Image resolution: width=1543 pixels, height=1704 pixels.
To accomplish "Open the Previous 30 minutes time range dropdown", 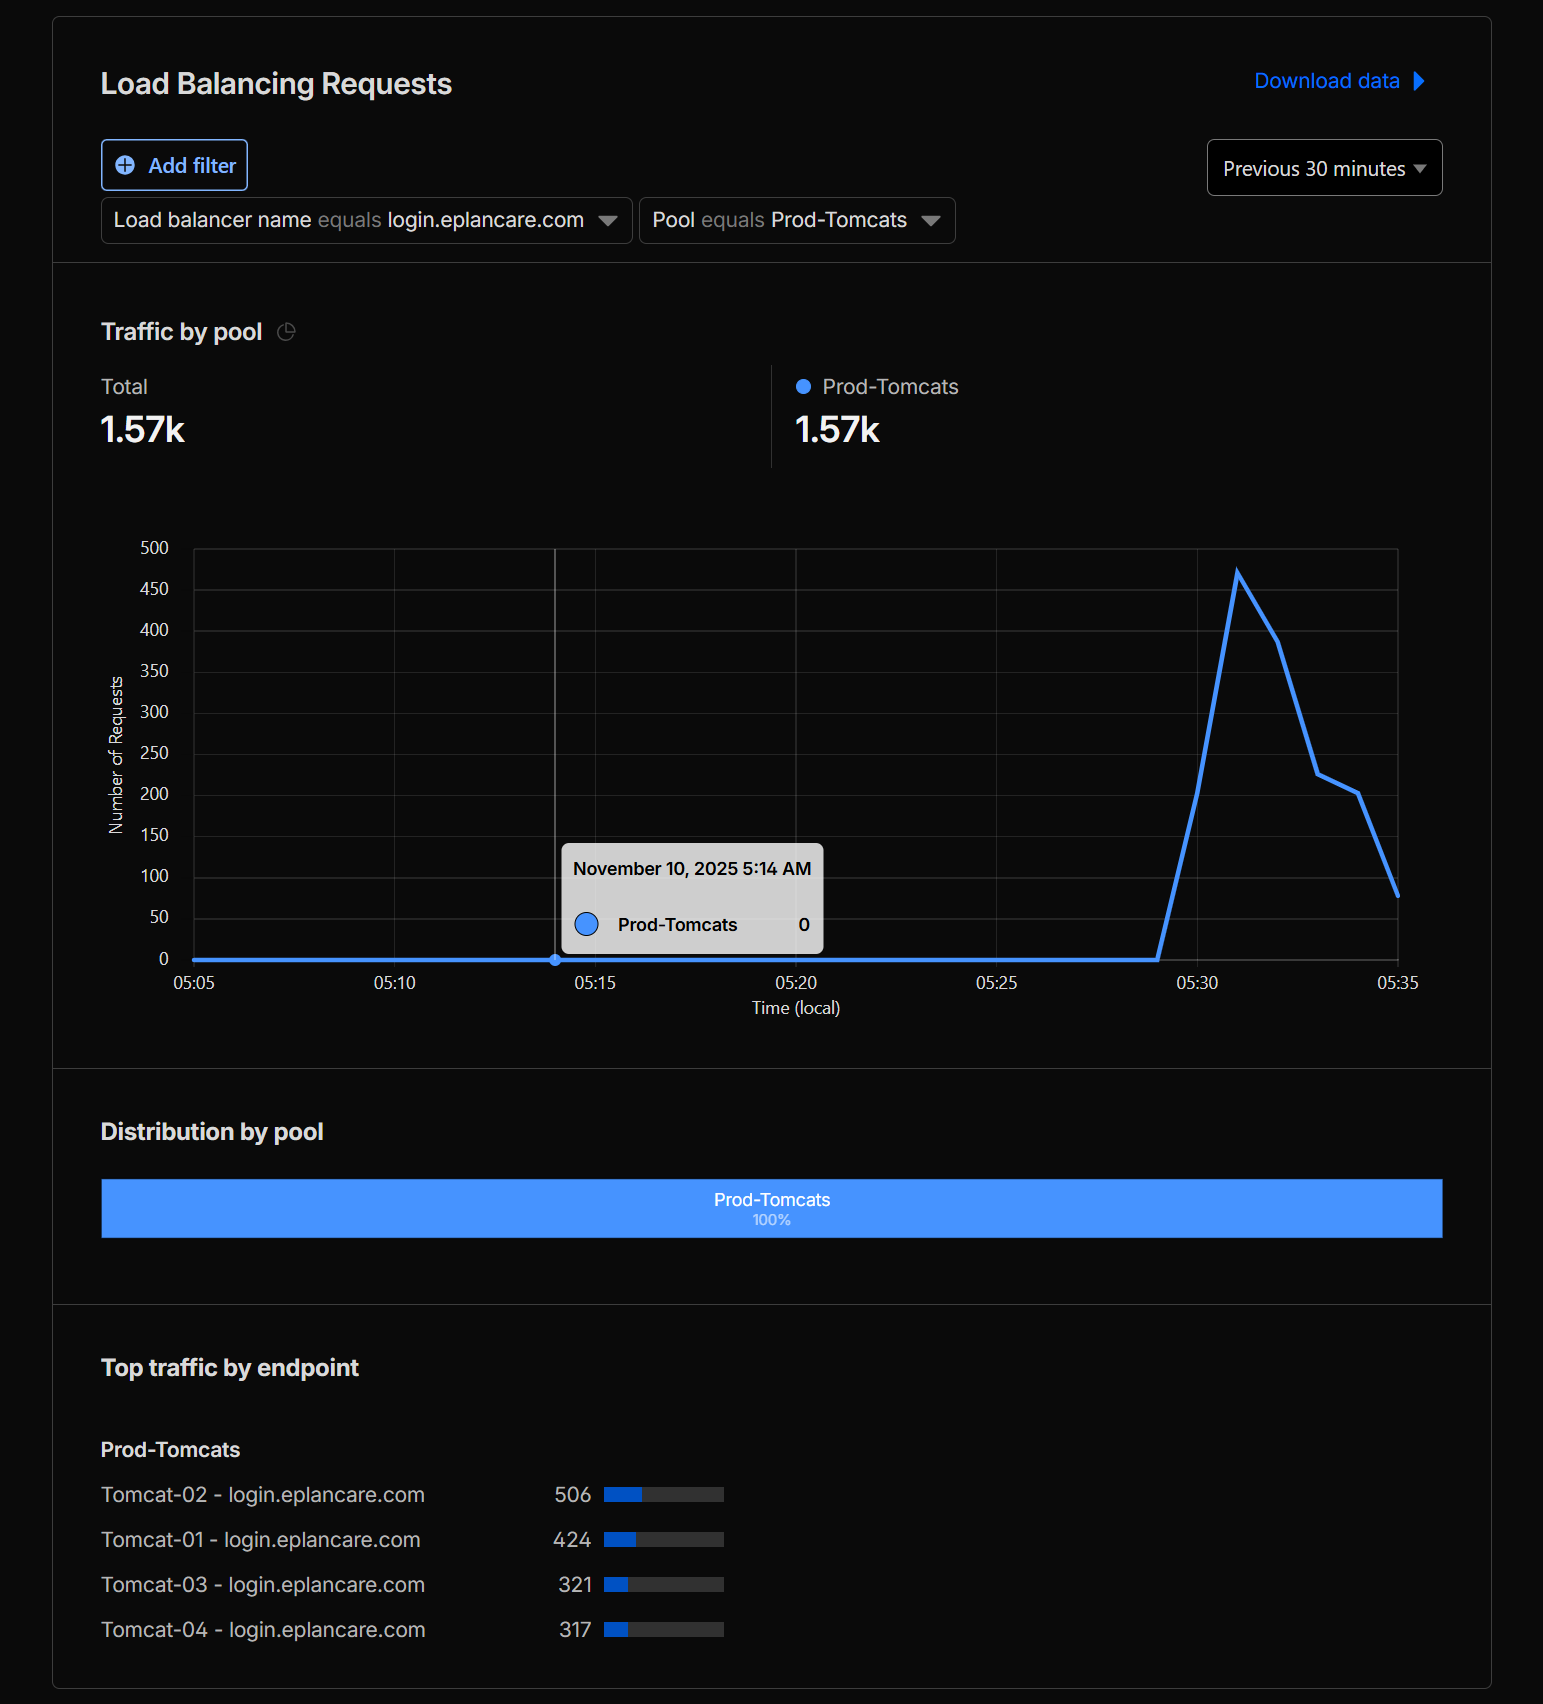I will 1324,168.
